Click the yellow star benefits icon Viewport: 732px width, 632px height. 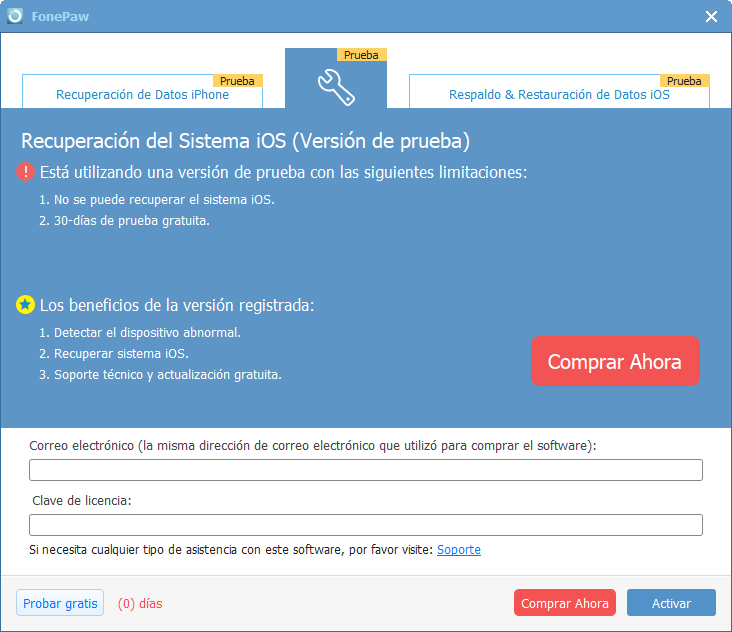25,305
